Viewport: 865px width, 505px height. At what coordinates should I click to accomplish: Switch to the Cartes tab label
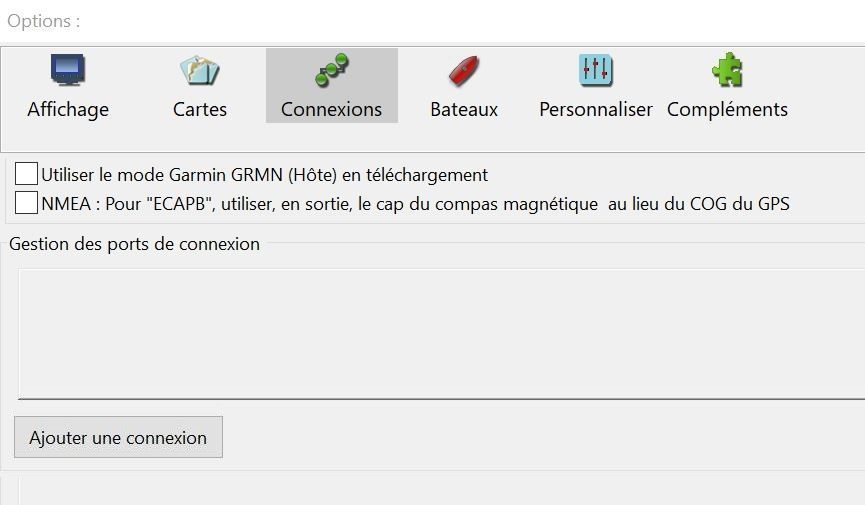tap(200, 109)
